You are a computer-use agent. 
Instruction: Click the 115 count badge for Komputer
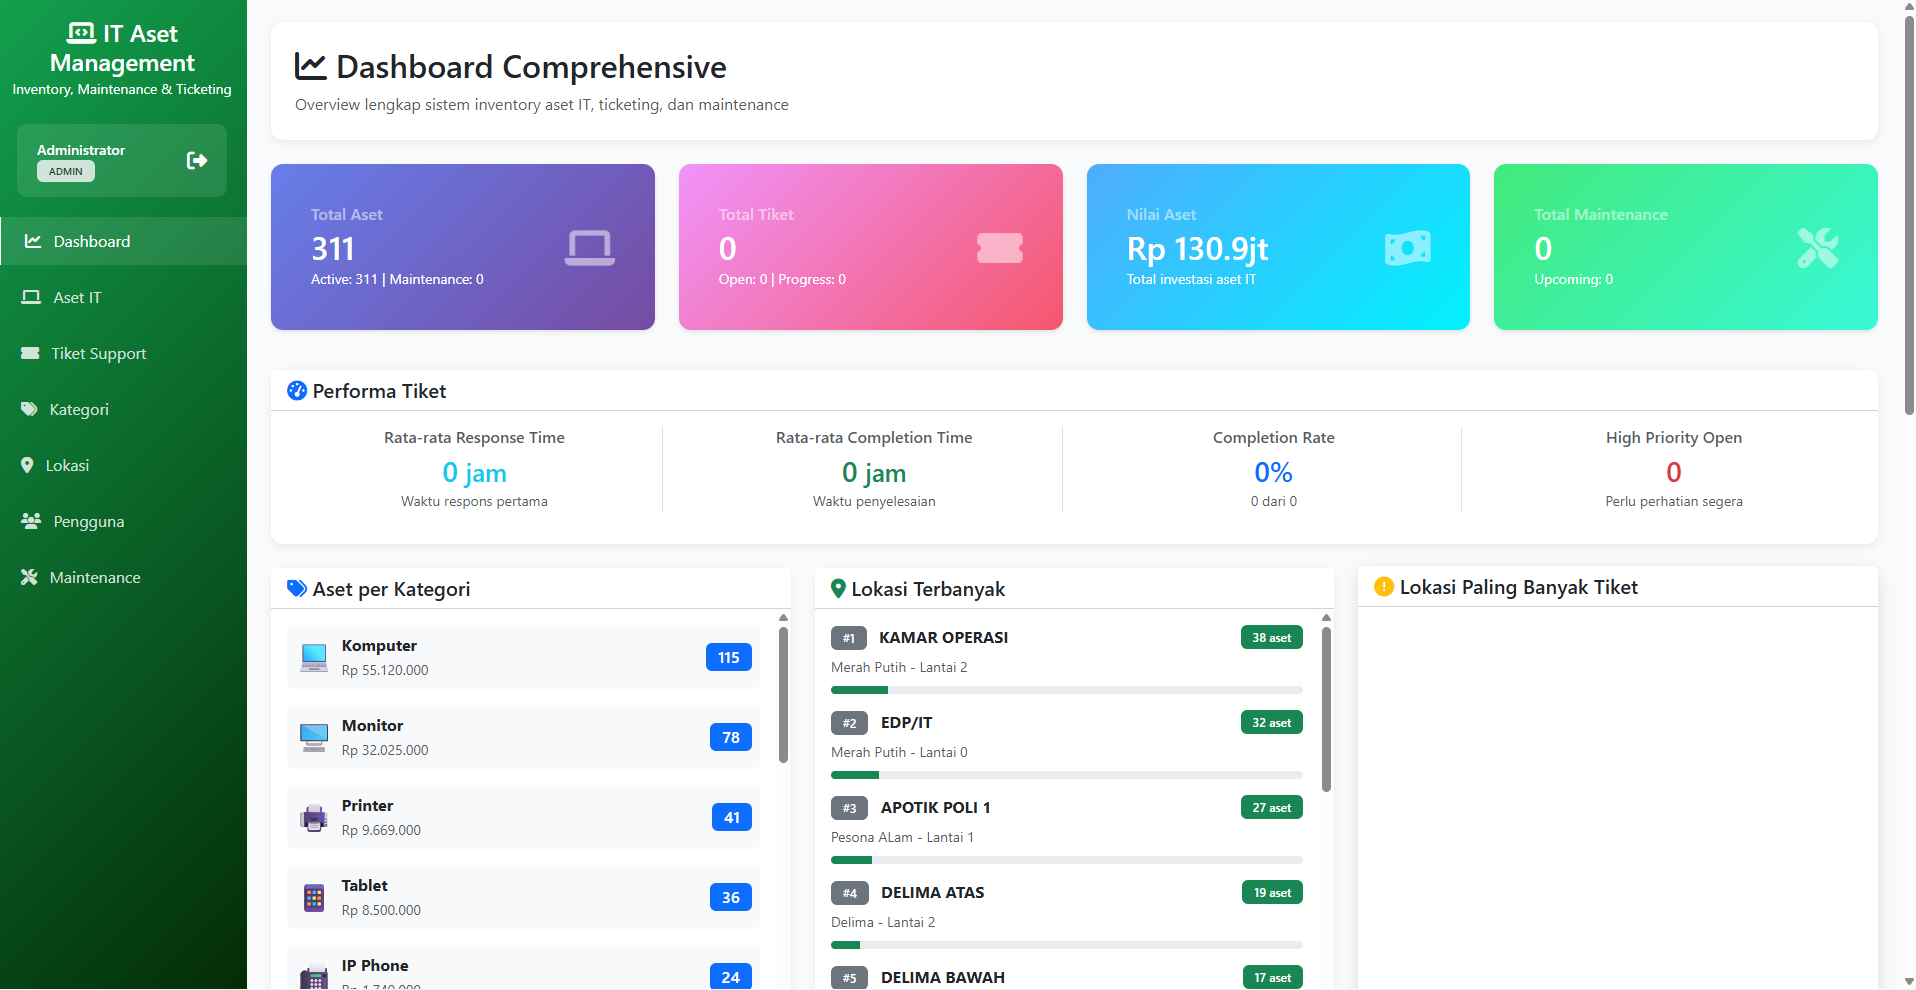pyautogui.click(x=728, y=658)
